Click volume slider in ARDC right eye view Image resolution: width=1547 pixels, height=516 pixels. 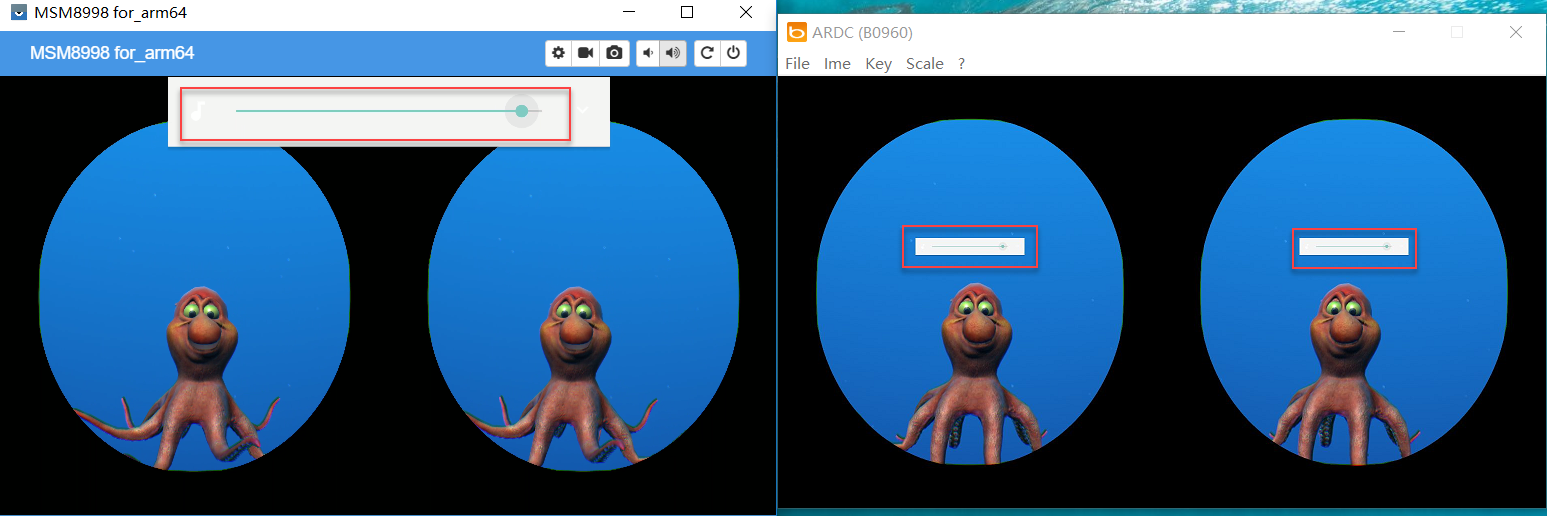[x=1354, y=246]
